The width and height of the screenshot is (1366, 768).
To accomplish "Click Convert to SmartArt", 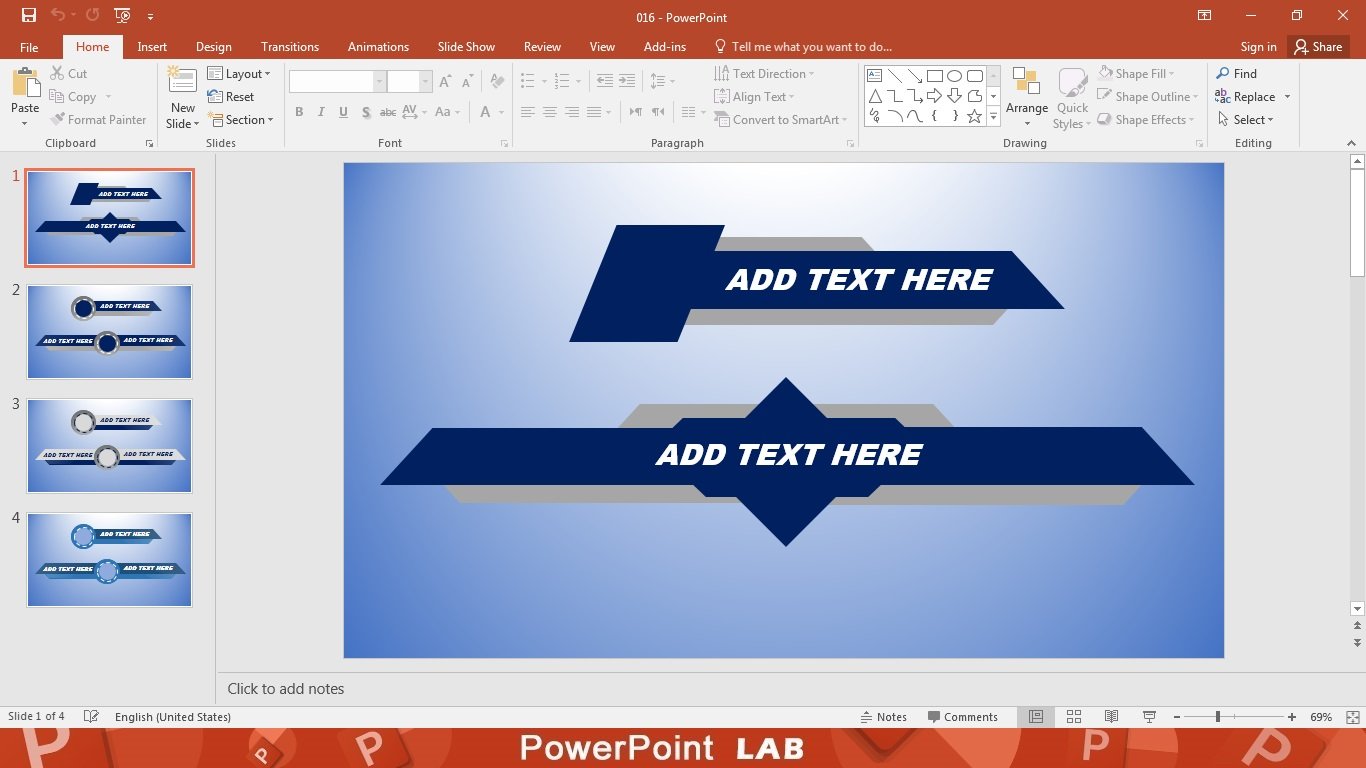I will pyautogui.click(x=781, y=119).
